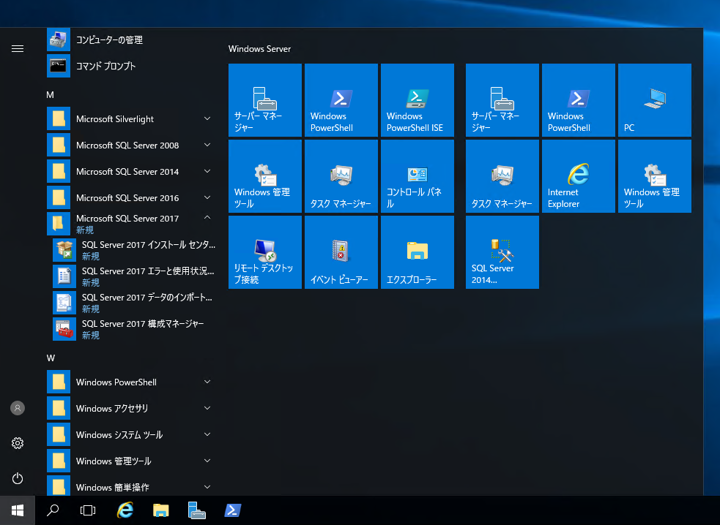The height and width of the screenshot is (525, 720).
Task: Open Settings gear in Start sidebar
Action: 17,443
